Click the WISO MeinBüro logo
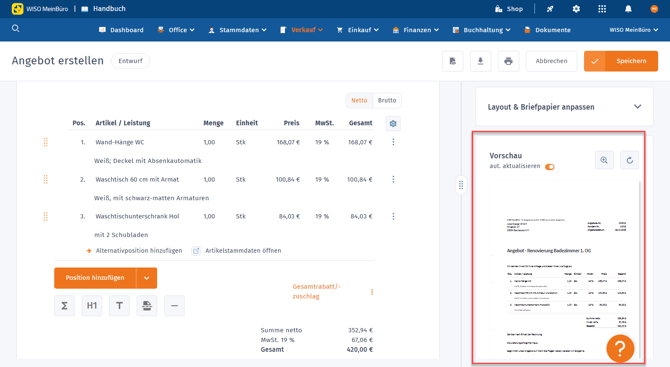 pyautogui.click(x=40, y=9)
